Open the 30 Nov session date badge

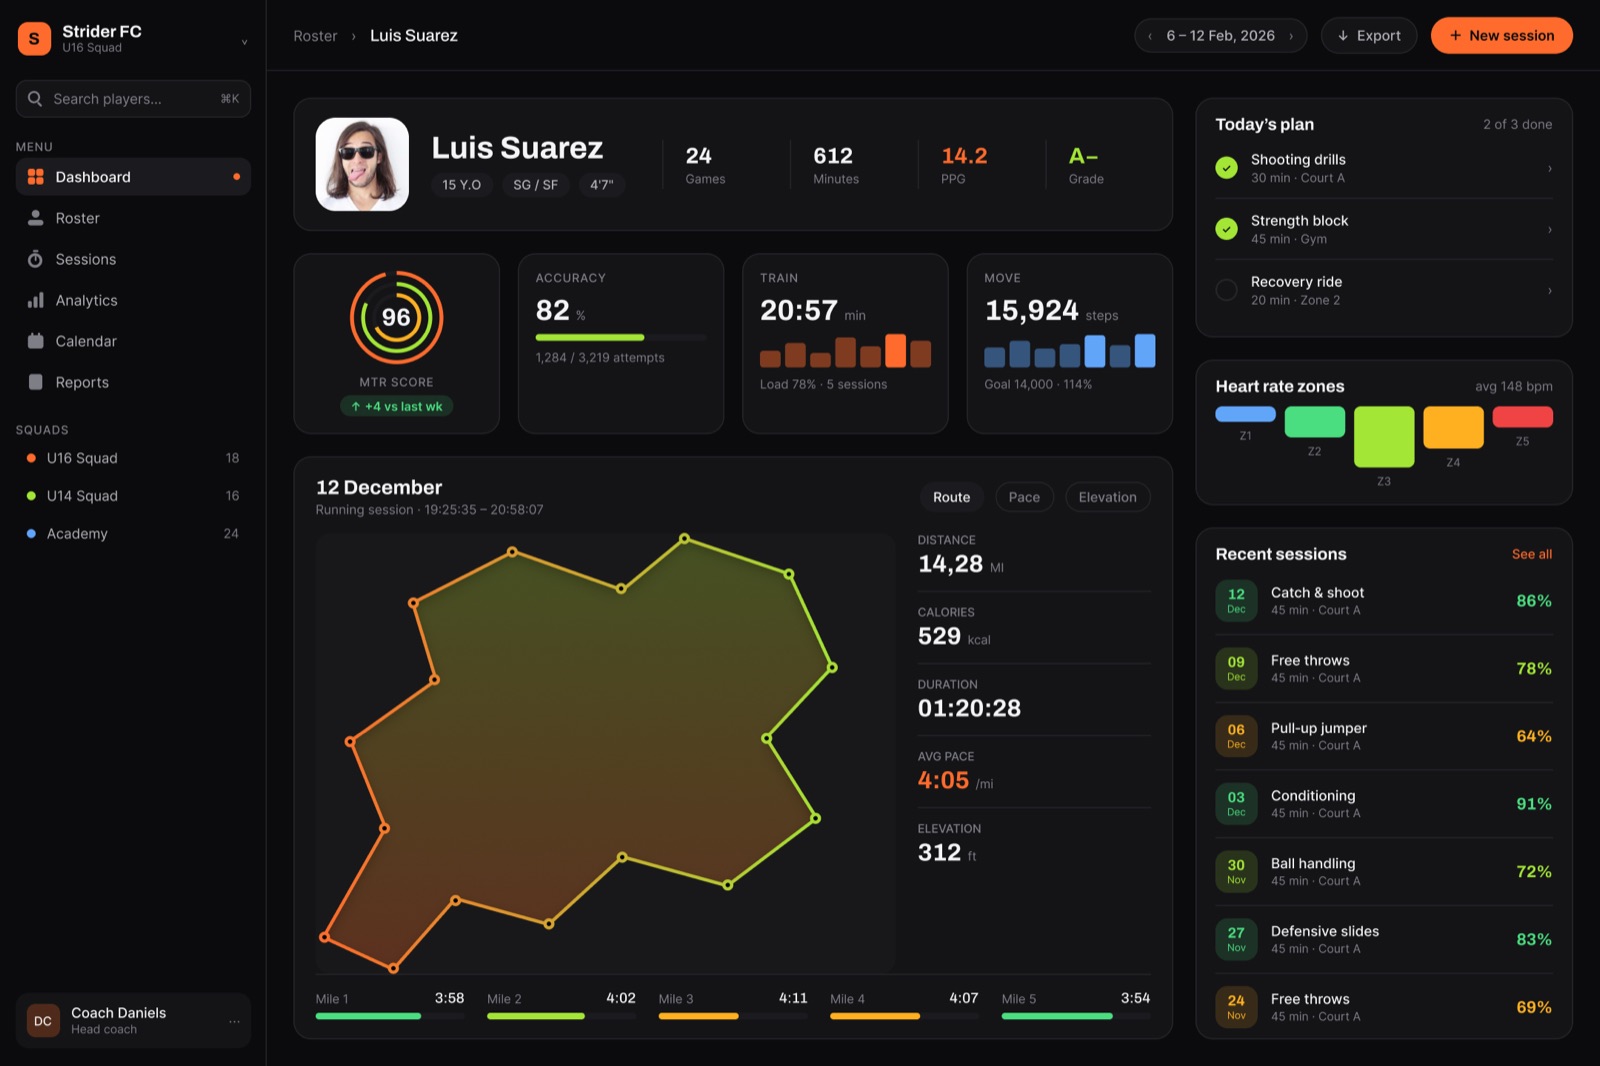click(x=1236, y=872)
